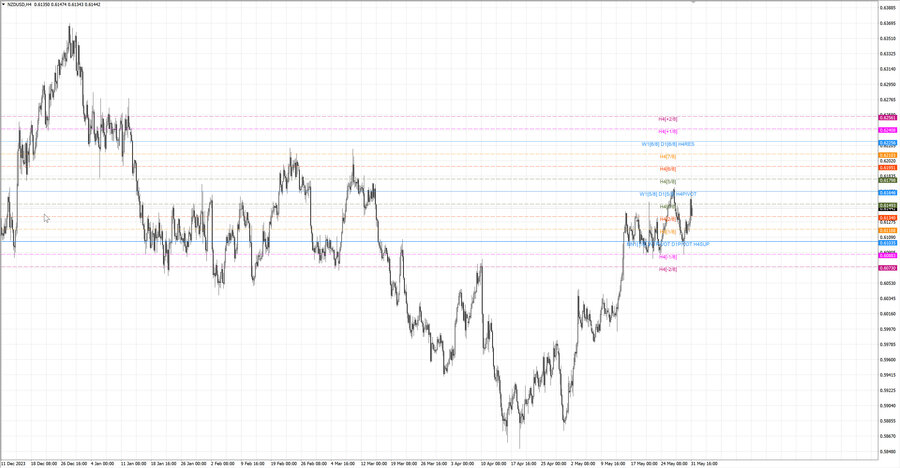The height and width of the screenshot is (468, 900).
Task: Click the 0.62103 orange price tag
Action: [x=888, y=156]
